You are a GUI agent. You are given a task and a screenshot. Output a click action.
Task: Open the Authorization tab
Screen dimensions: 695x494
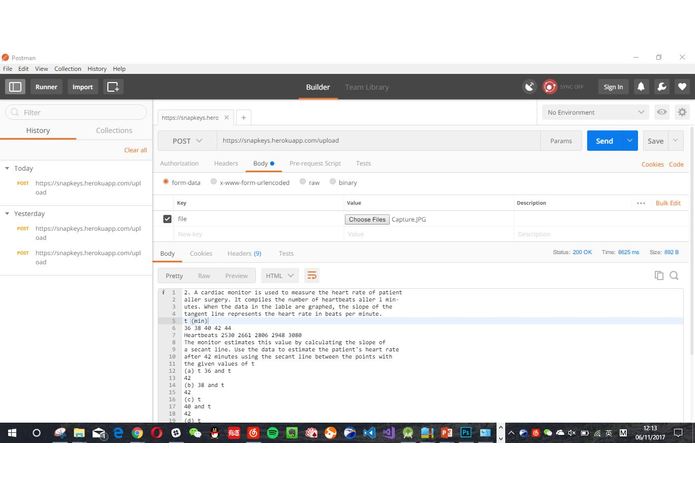coord(179,163)
